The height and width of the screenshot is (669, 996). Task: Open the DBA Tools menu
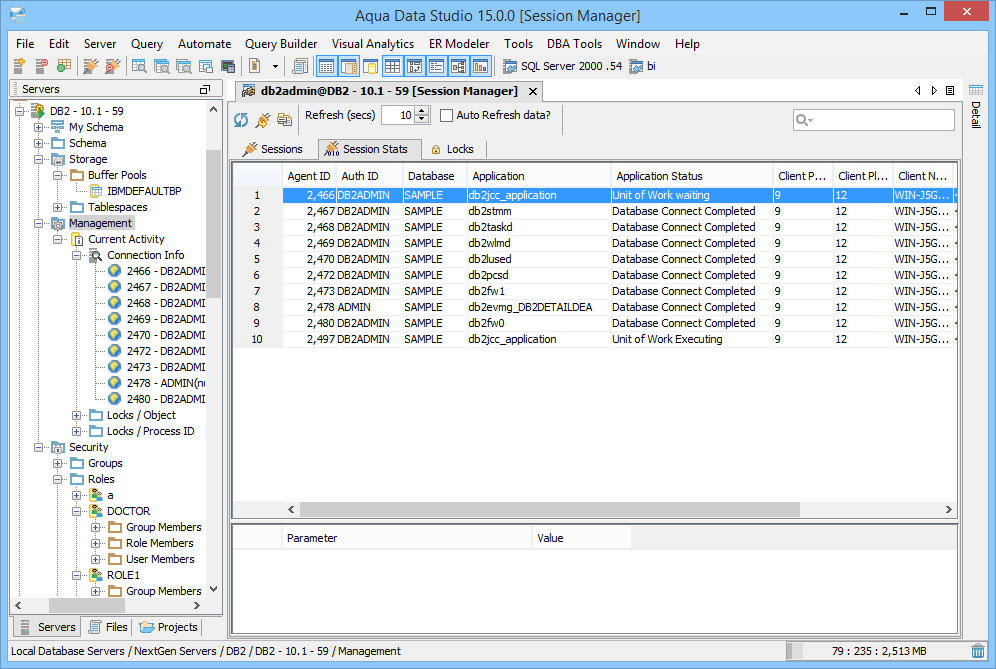574,43
